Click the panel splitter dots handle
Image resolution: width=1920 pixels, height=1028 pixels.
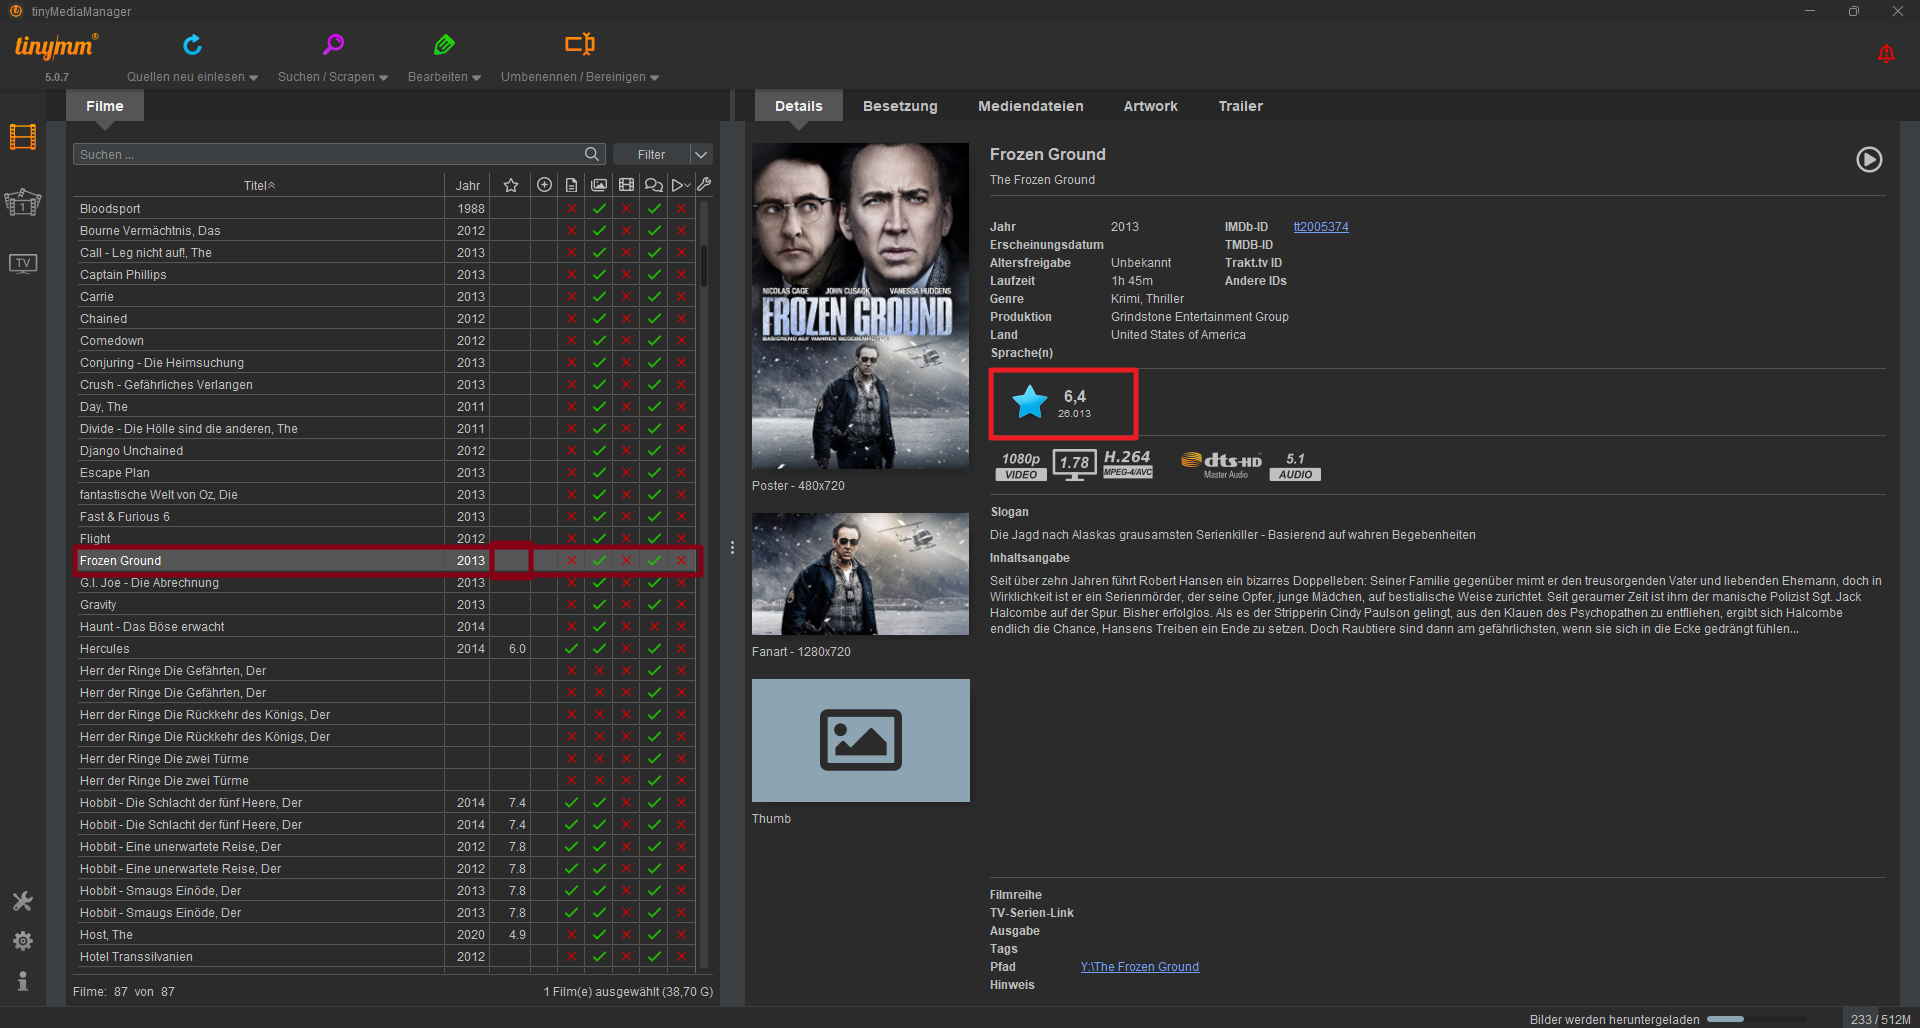732,548
